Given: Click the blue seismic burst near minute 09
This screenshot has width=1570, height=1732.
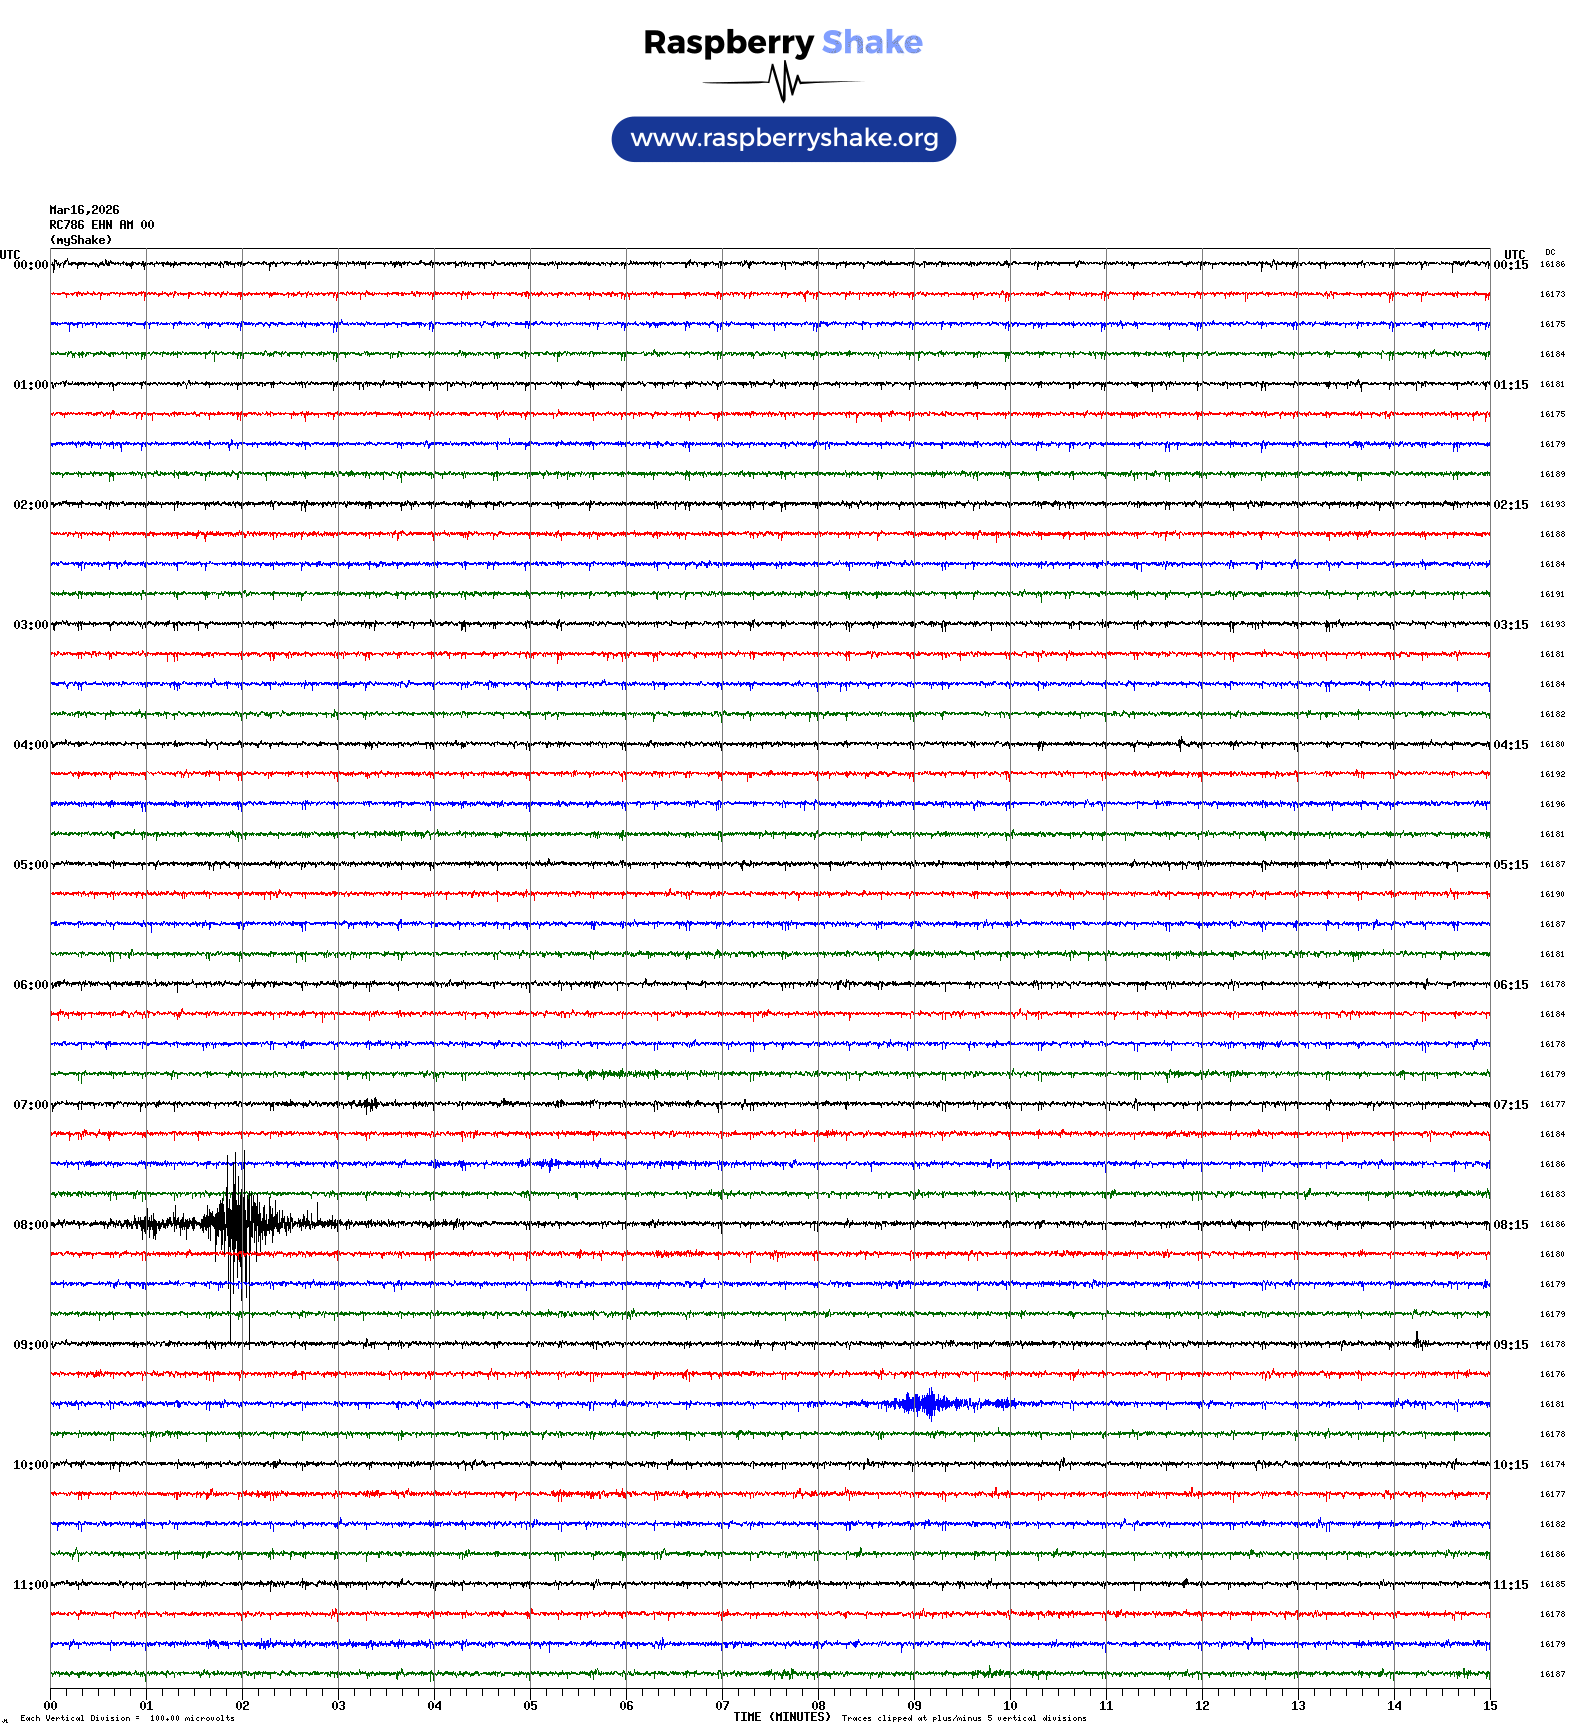Looking at the screenshot, I should coord(930,1404).
